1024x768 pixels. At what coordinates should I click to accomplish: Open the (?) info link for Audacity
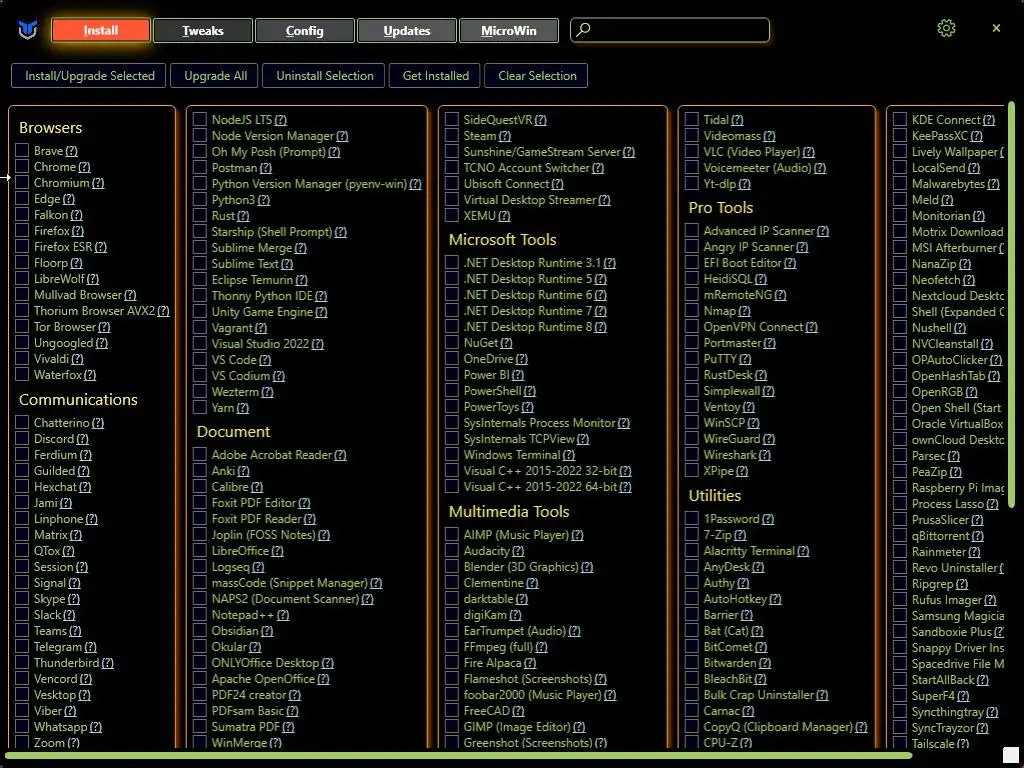click(518, 551)
